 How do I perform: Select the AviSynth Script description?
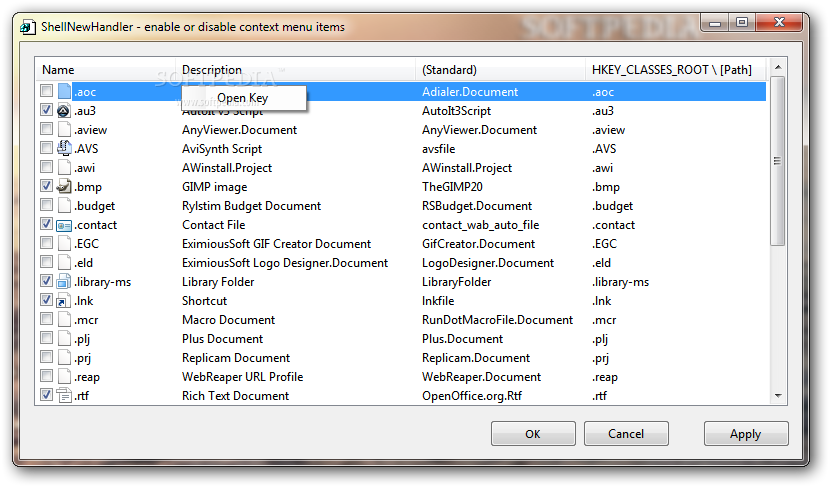tap(222, 149)
